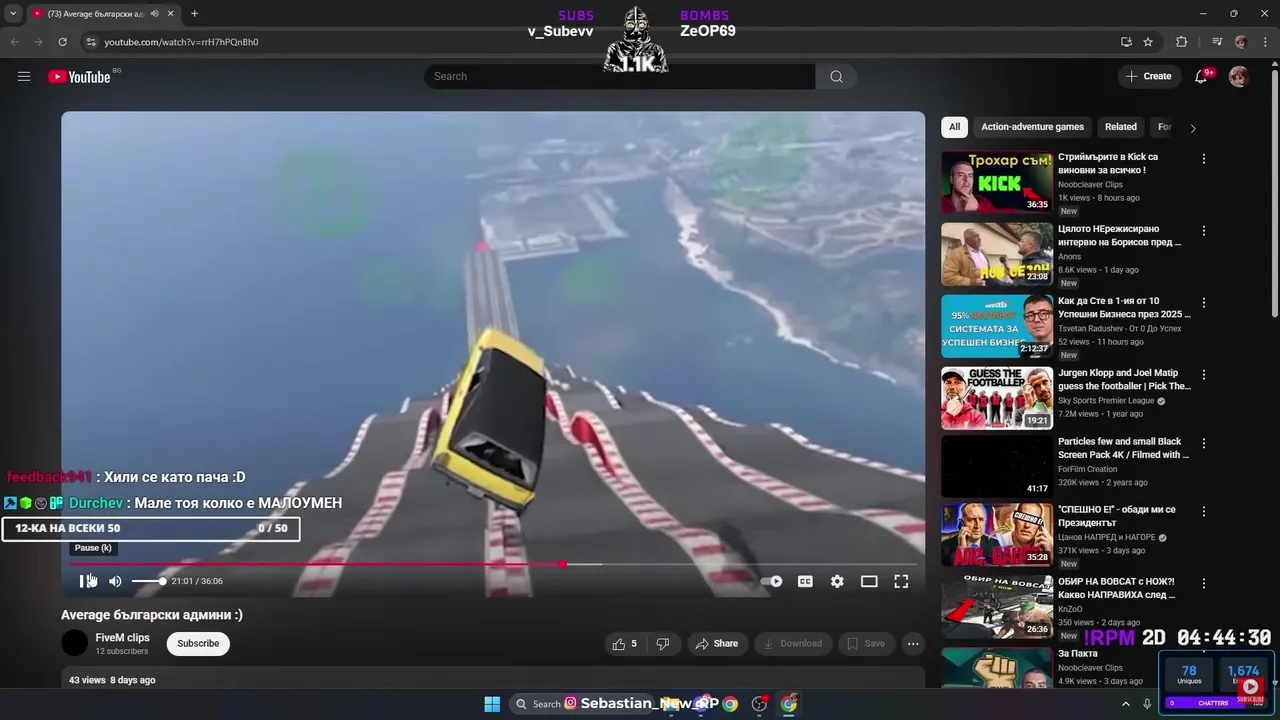Open options for СПЕШНО Е video
1280x720 pixels.
[1204, 511]
